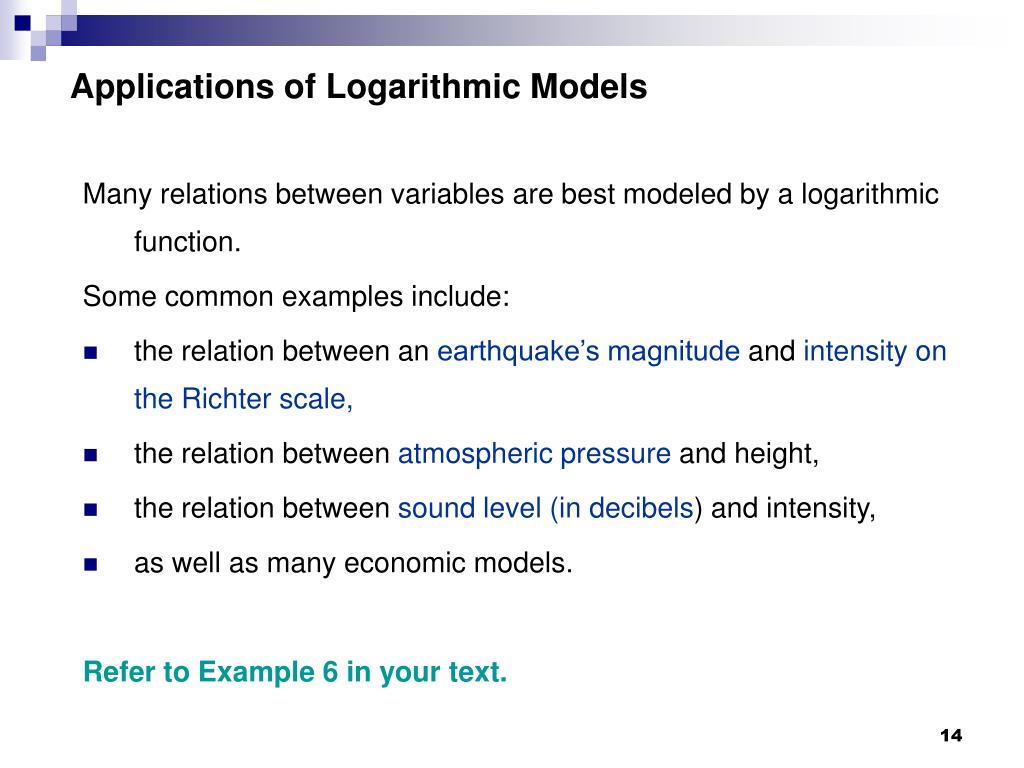
Task: Click the words and height after pressure
Action: 749,454
